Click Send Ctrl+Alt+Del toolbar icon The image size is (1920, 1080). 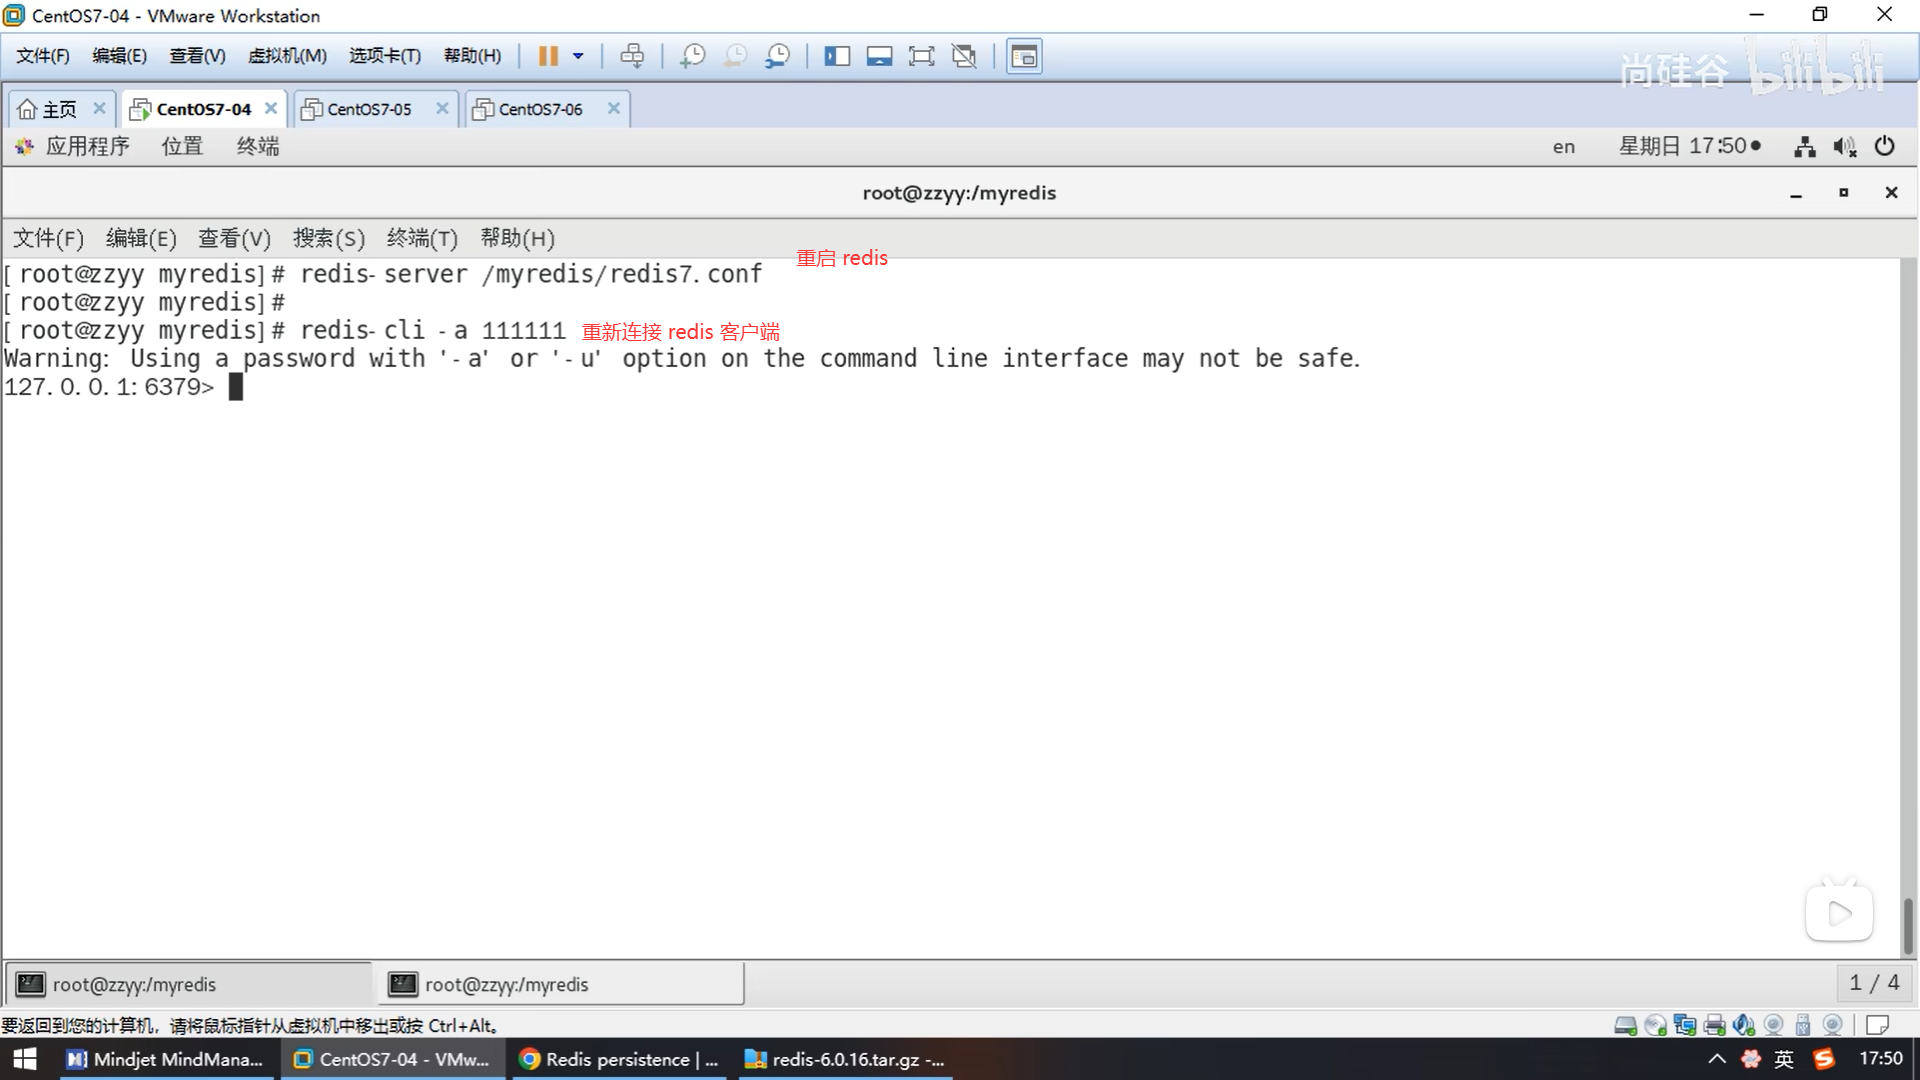coord(632,56)
